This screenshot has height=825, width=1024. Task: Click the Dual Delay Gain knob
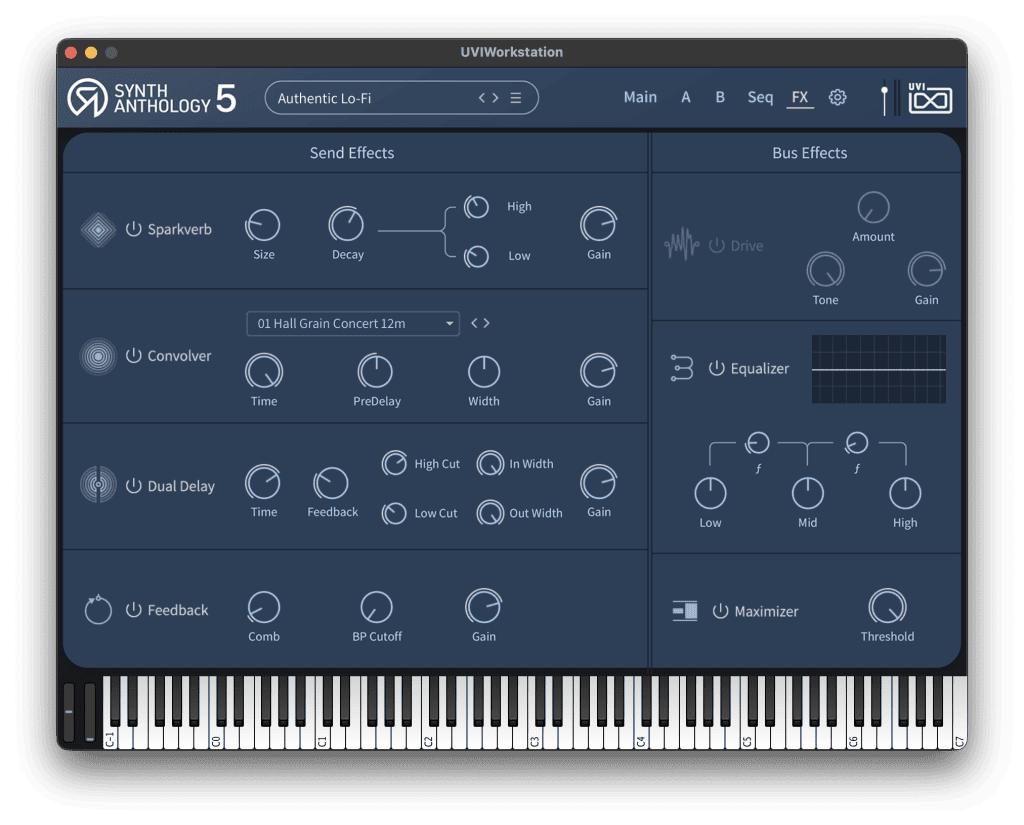coord(598,483)
